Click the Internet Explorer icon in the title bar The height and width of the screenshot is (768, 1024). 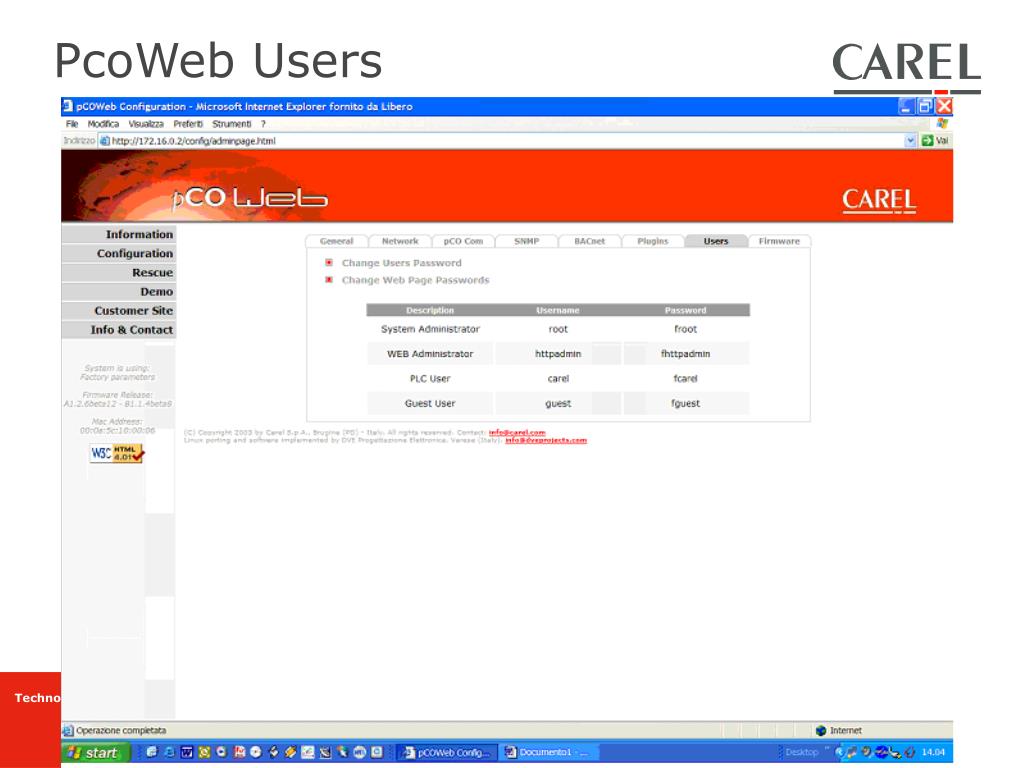point(67,106)
